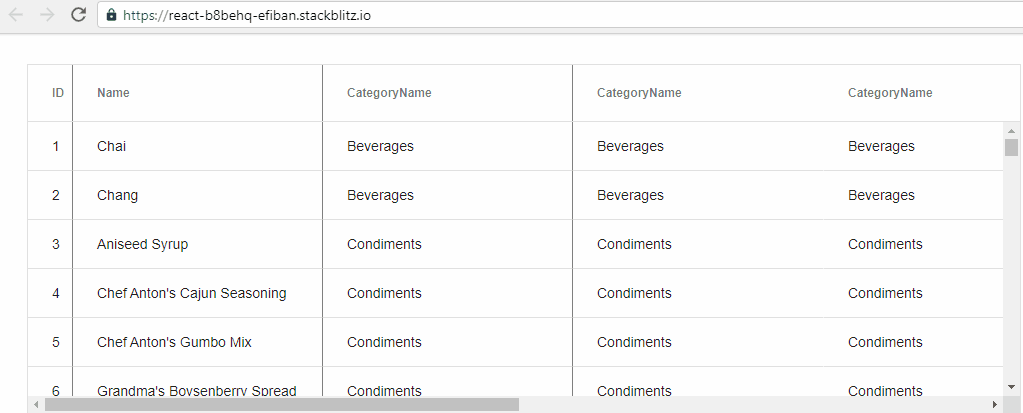
Task: Click the grid's scroll up arrow
Action: click(1011, 130)
